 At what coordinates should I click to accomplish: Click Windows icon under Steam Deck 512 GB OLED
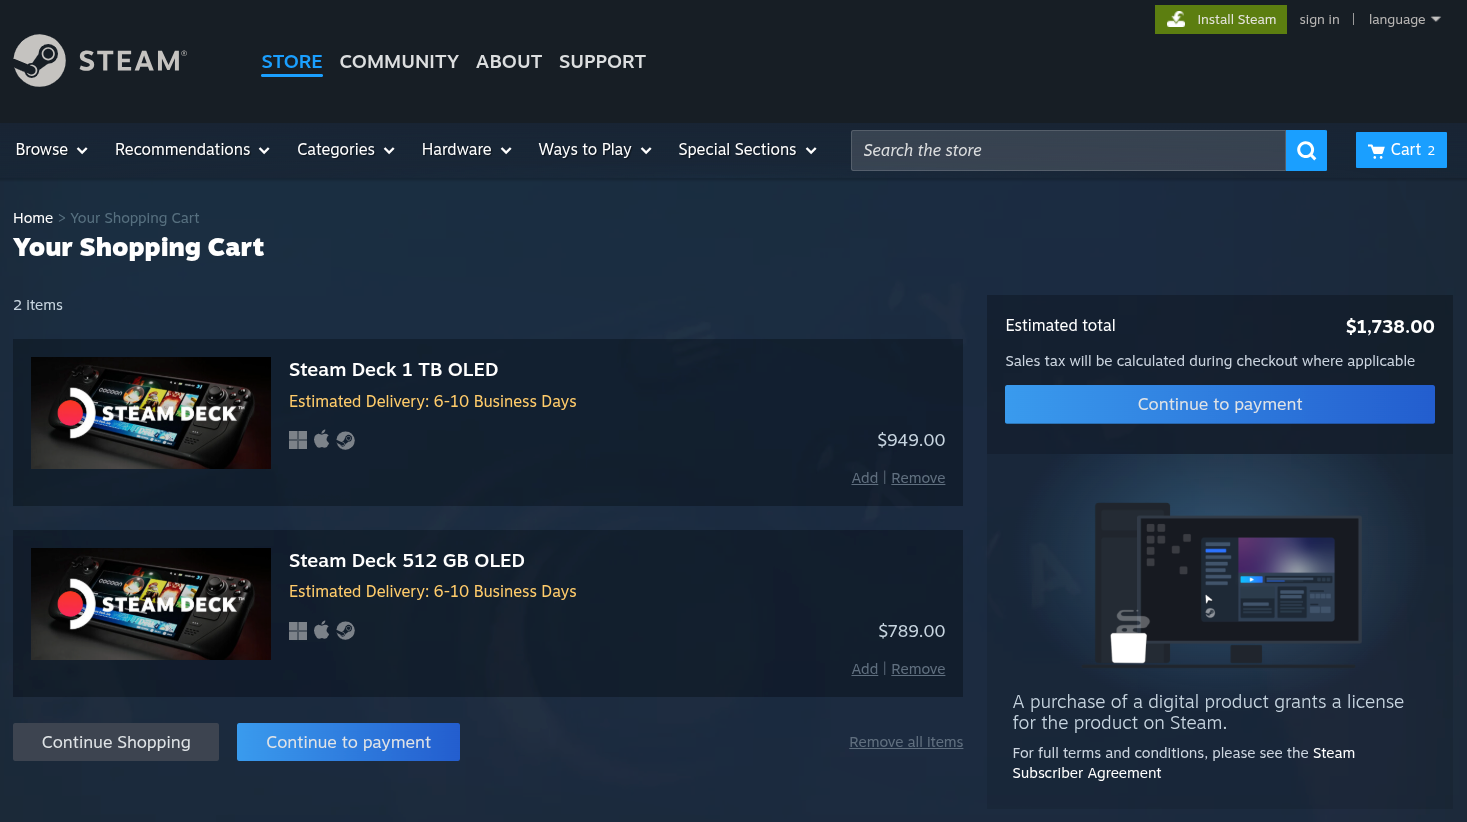click(x=298, y=630)
